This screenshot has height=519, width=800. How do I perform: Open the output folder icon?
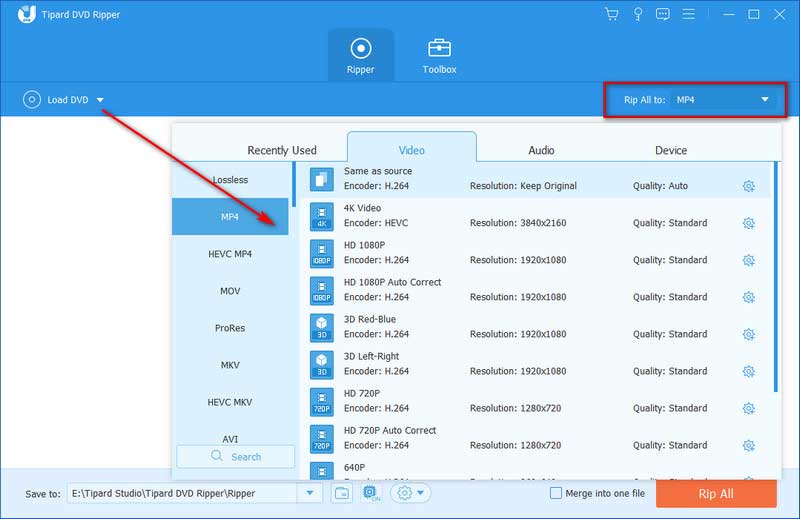pos(341,493)
